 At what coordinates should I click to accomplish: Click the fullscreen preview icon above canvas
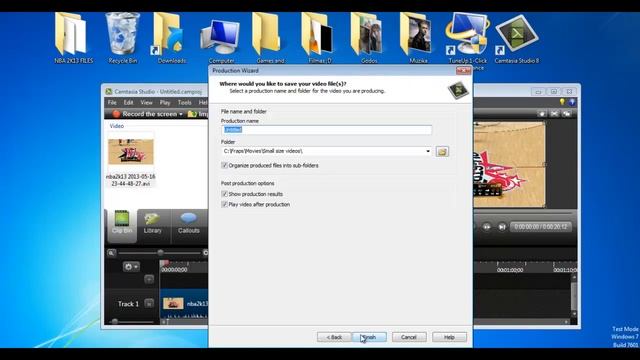tap(554, 113)
